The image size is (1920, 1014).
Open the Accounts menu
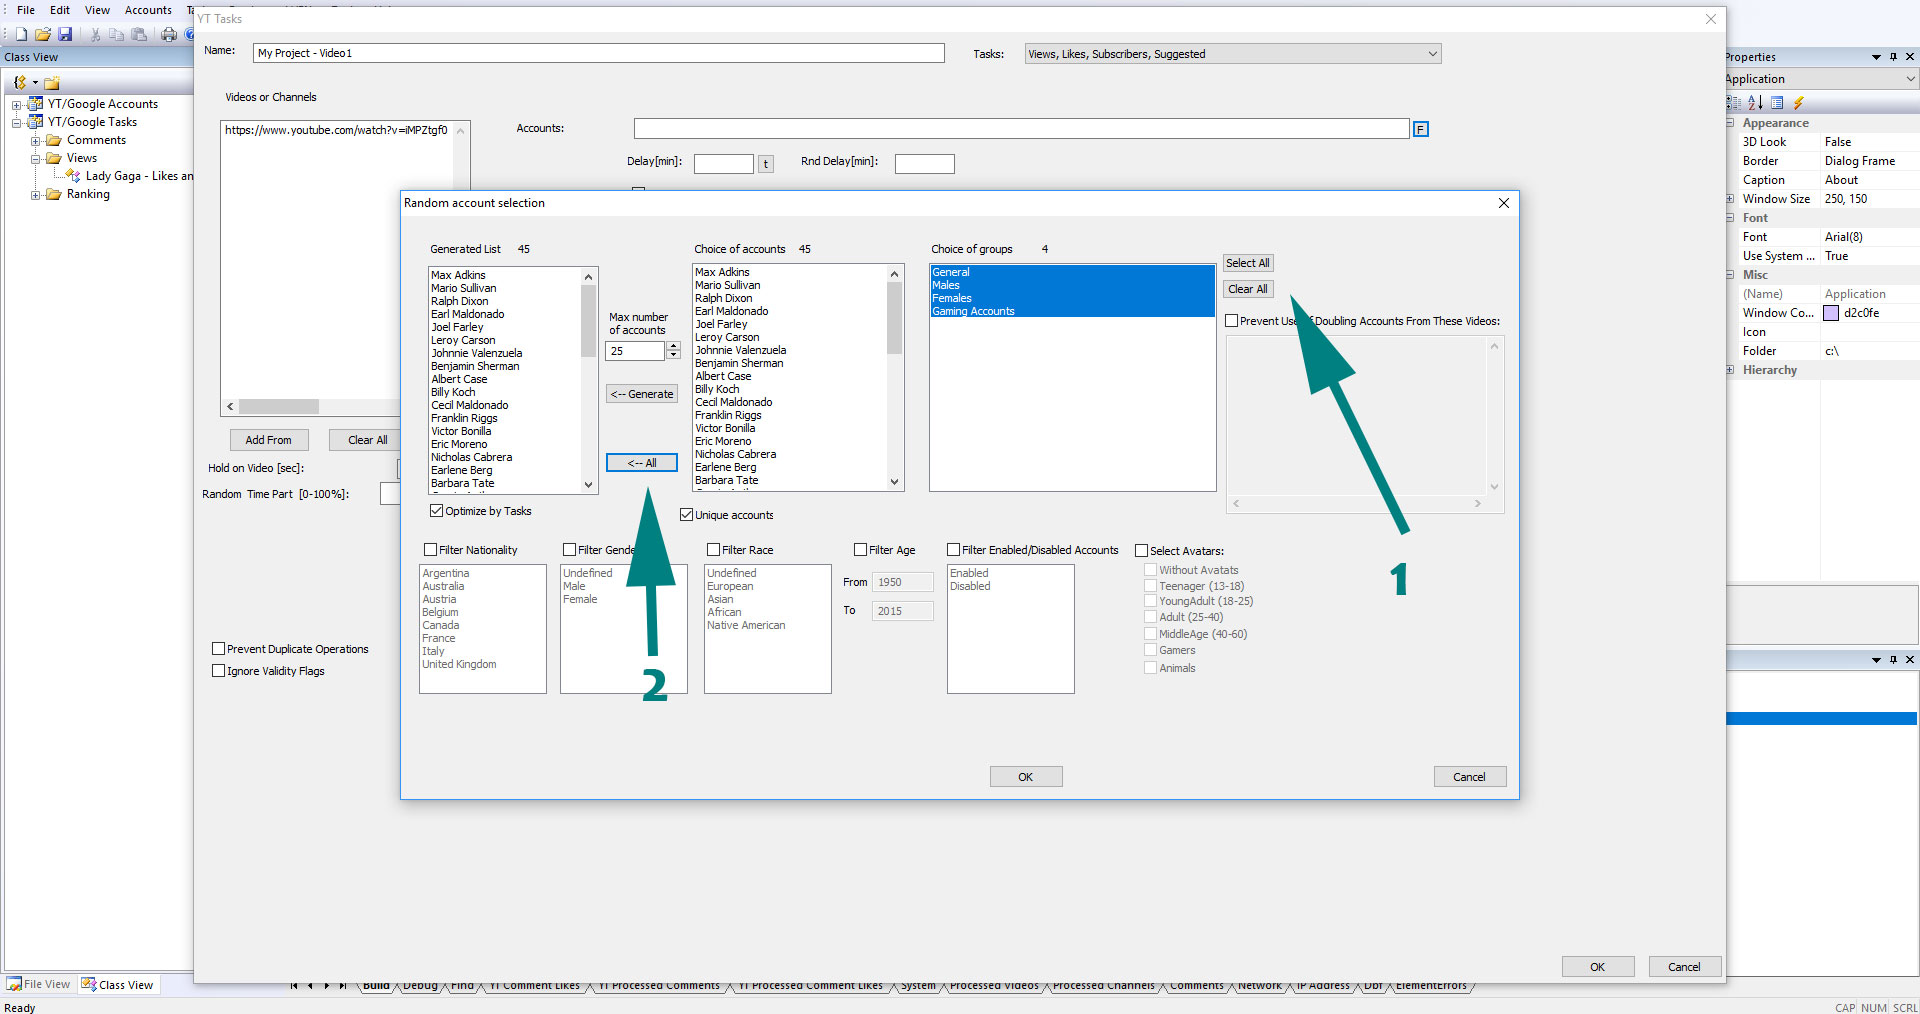[148, 10]
